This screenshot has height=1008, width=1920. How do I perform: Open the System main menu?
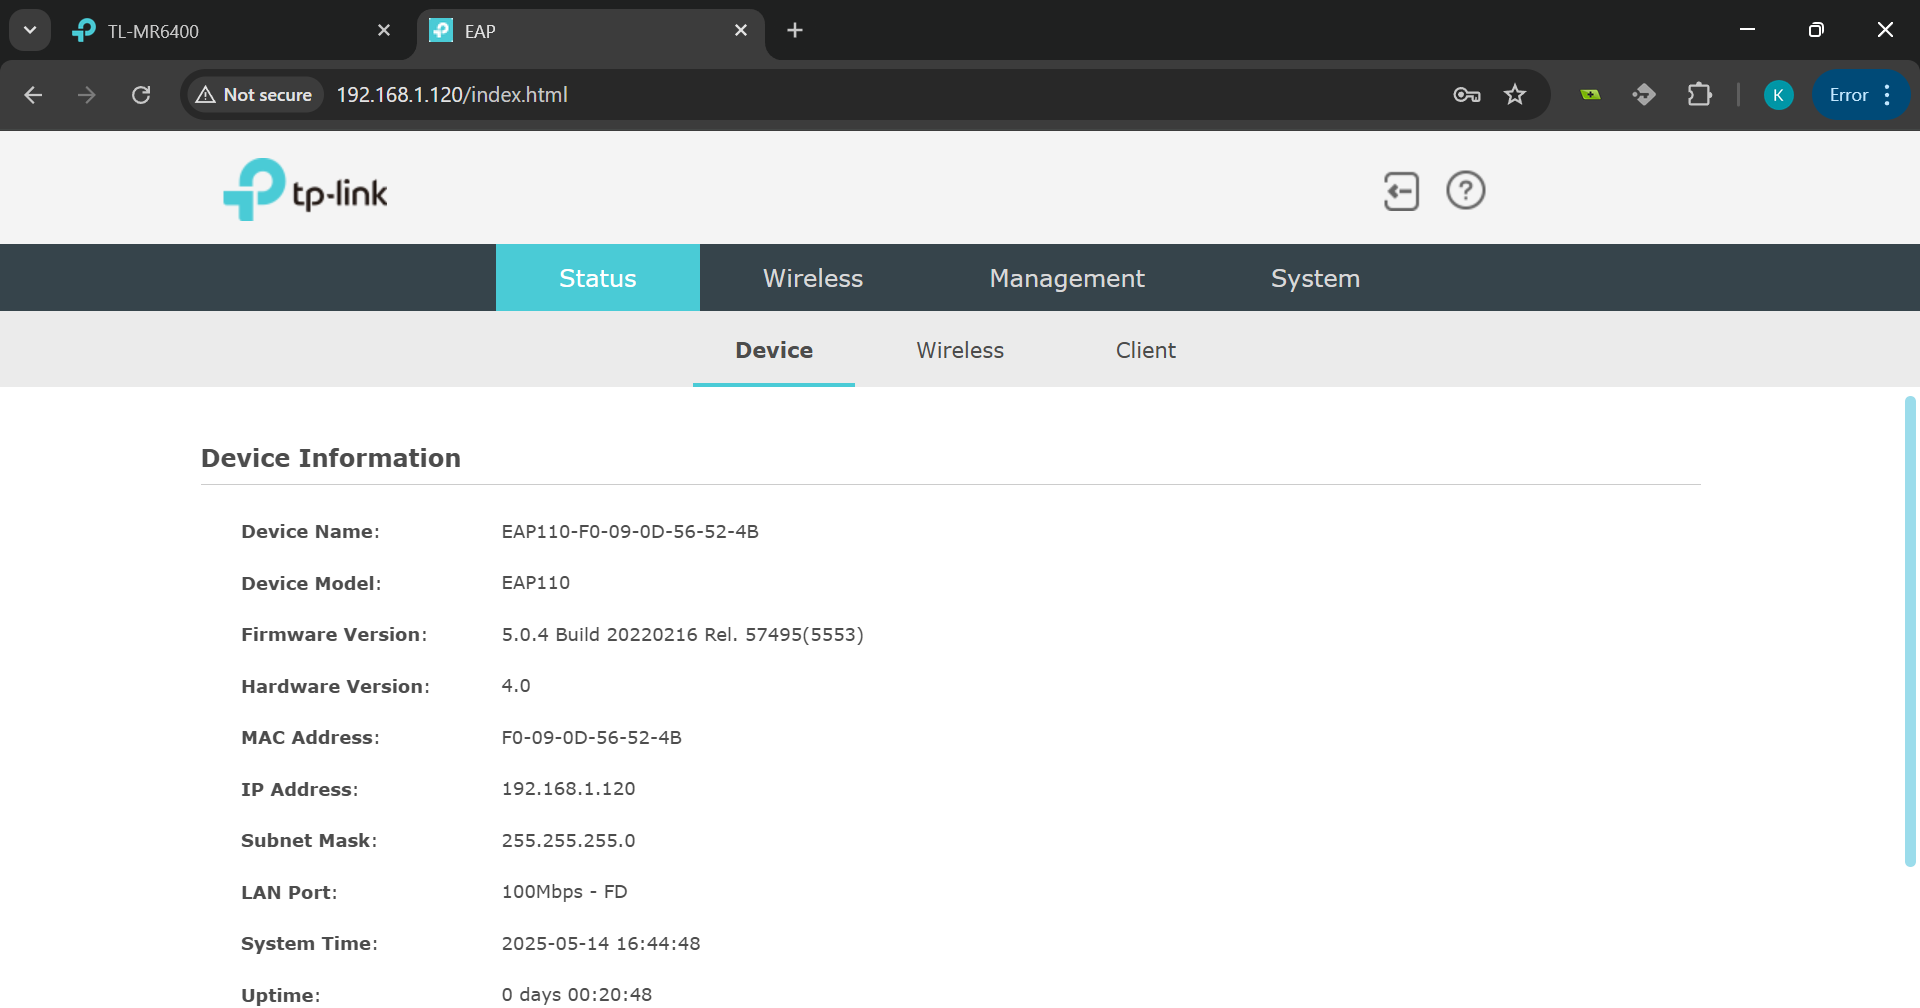click(x=1315, y=278)
